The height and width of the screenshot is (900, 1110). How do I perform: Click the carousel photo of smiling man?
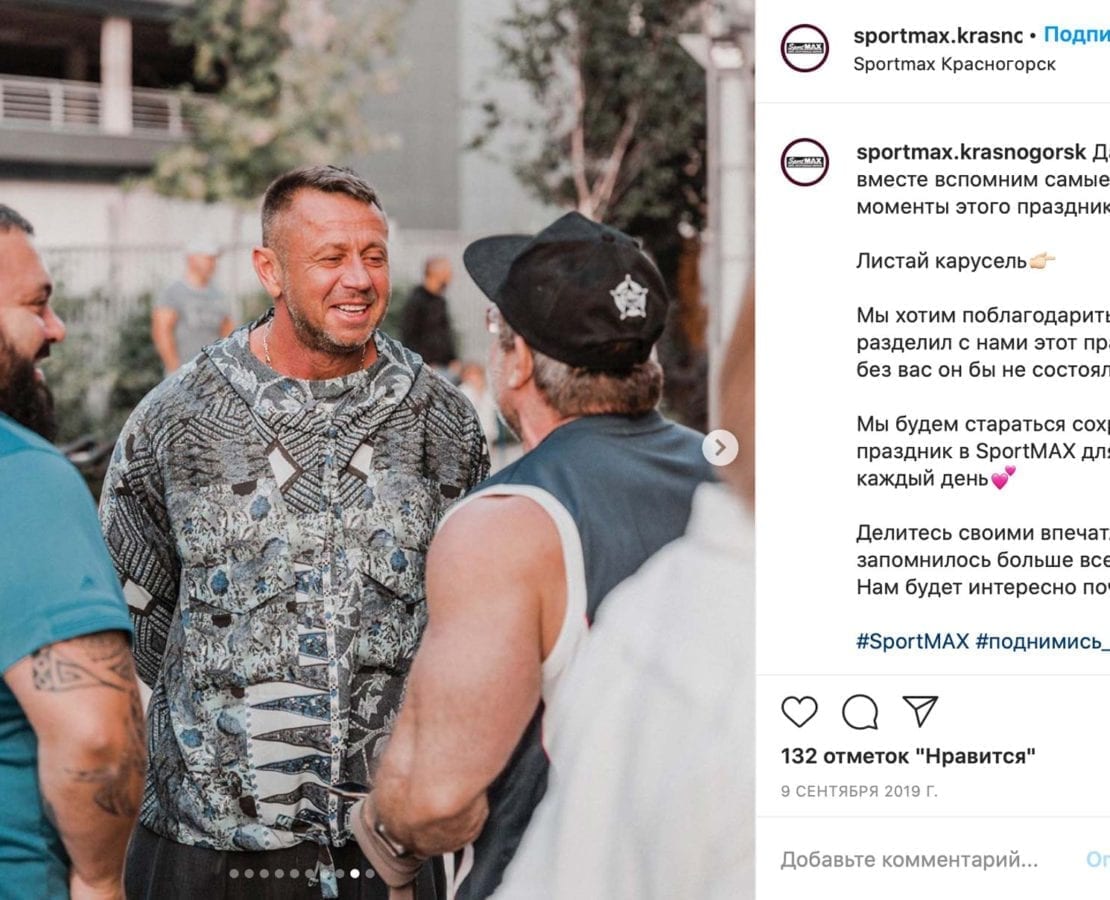pos(377,450)
